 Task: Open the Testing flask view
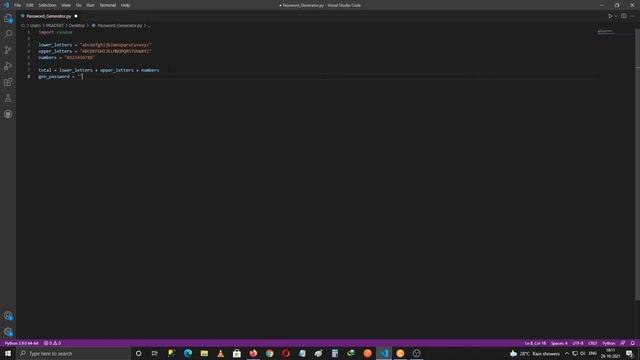pyautogui.click(x=8, y=98)
